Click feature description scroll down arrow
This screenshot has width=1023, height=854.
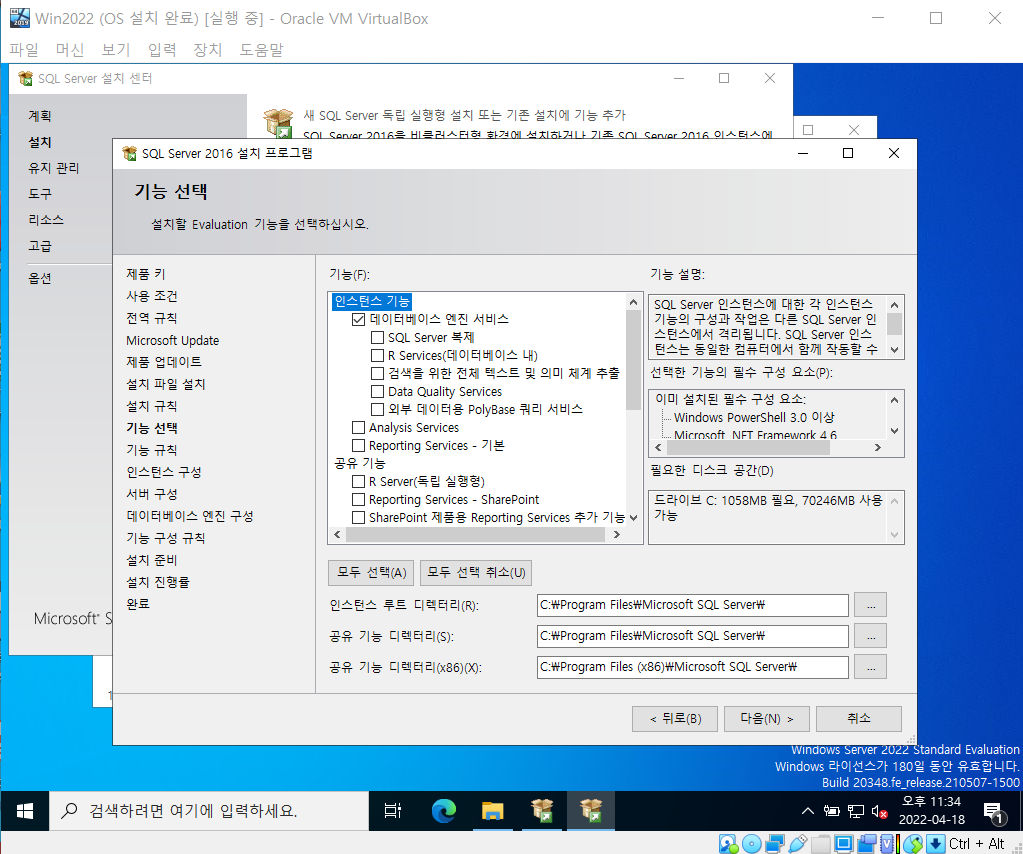[894, 350]
